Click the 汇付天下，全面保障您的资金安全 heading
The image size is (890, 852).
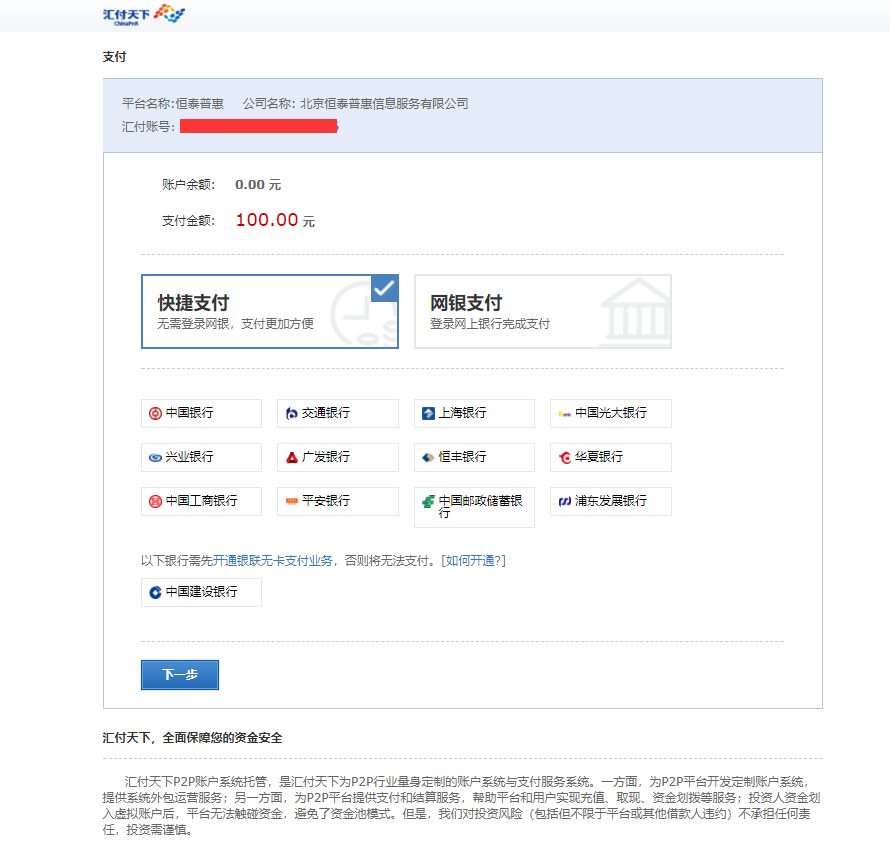192,738
